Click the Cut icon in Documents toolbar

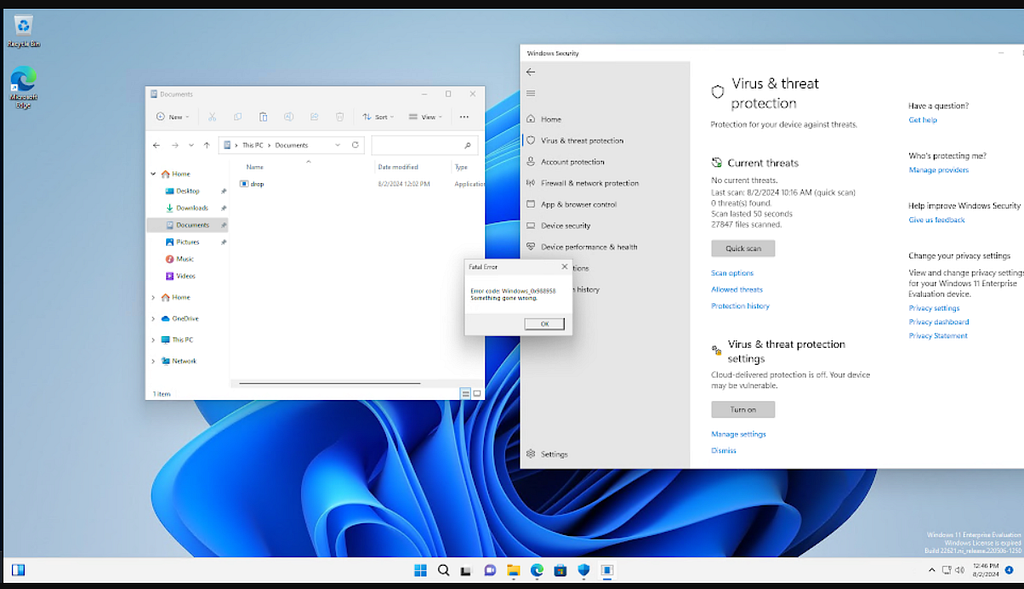coord(212,117)
